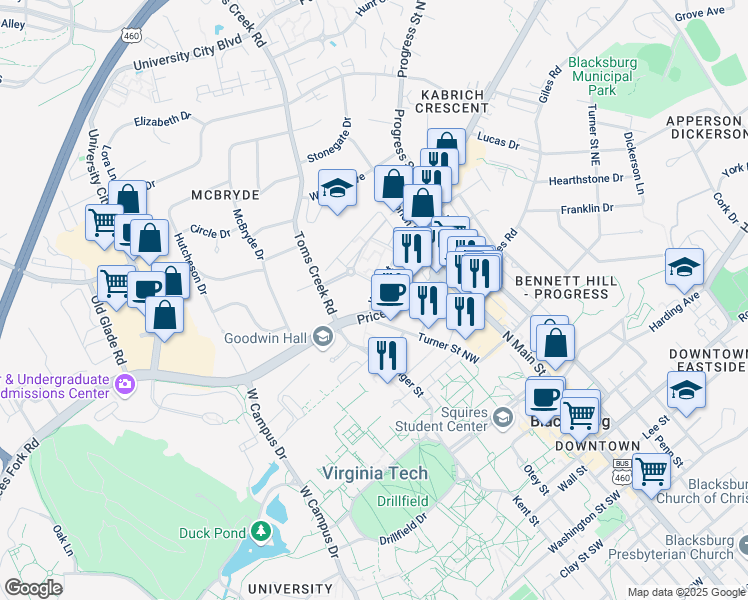The image size is (748, 600).
Task: Select the lowest shopping bag marker by Old Glade Rd
Action: click(164, 318)
